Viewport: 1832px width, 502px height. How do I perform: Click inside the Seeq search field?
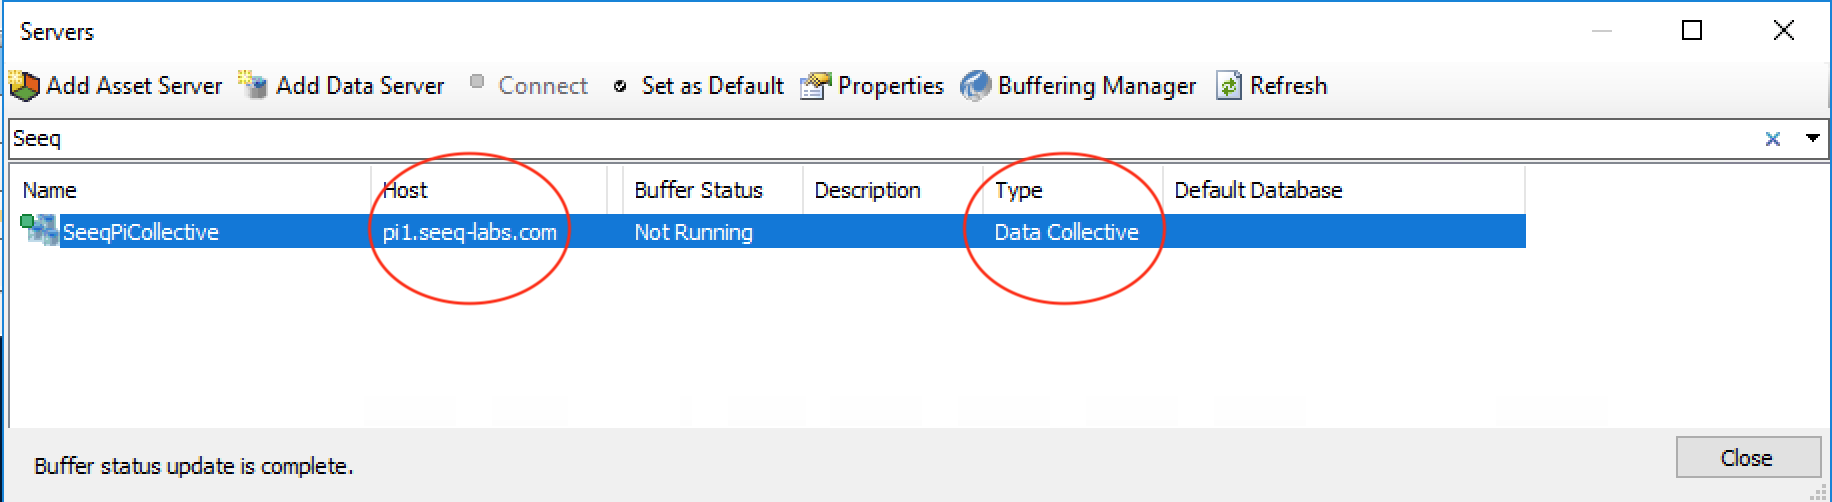pyautogui.click(x=800, y=139)
